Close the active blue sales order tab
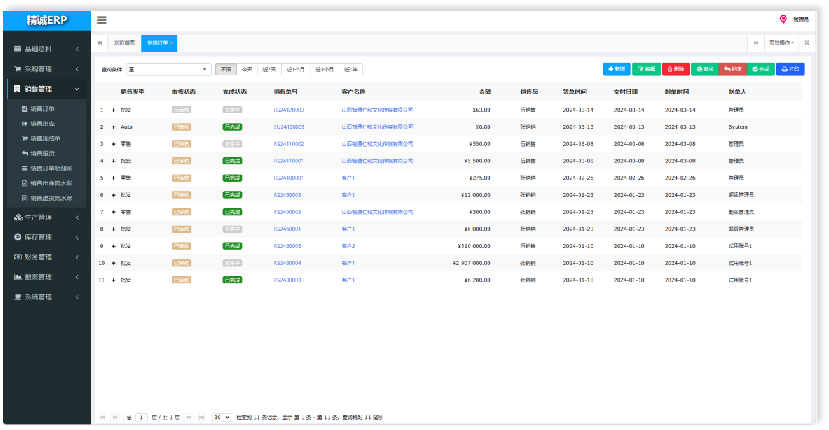Screen dimensions: 829x430 (171, 43)
